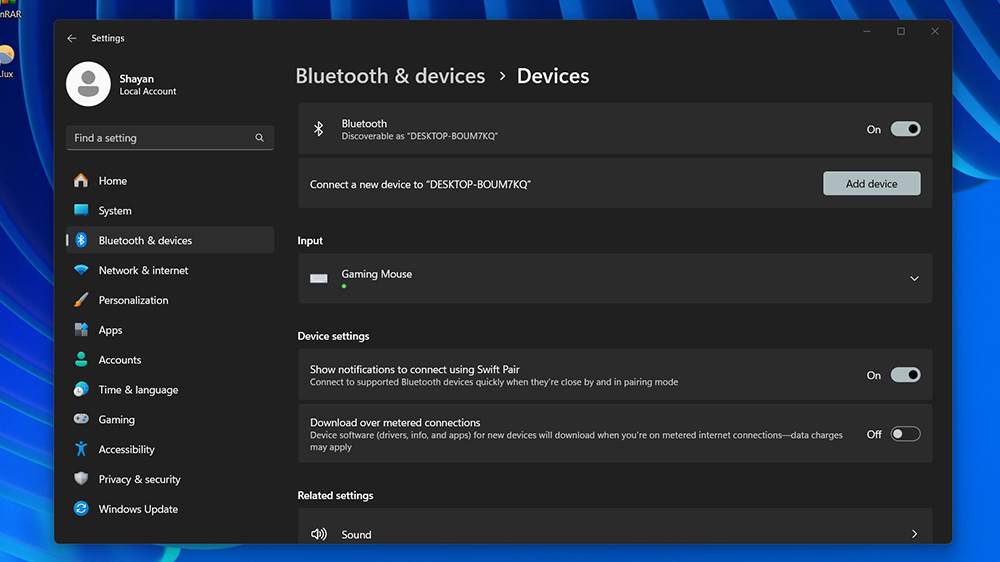Click Bluetooth & devices breadcrumb link
Image resolution: width=1000 pixels, height=562 pixels.
[x=390, y=76]
